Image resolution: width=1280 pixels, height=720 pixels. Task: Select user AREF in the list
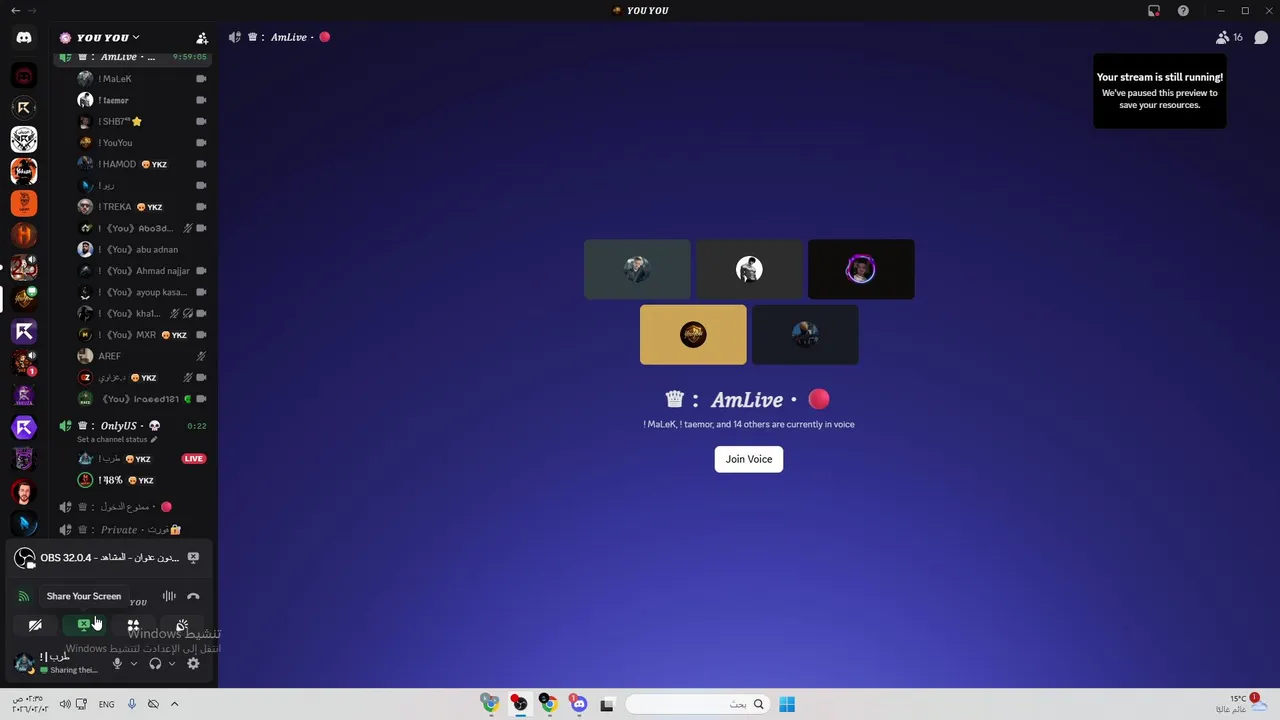coord(142,356)
